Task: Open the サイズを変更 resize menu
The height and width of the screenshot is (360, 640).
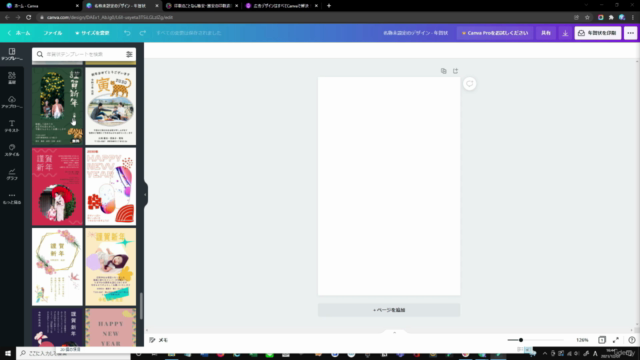Action: [x=92, y=33]
